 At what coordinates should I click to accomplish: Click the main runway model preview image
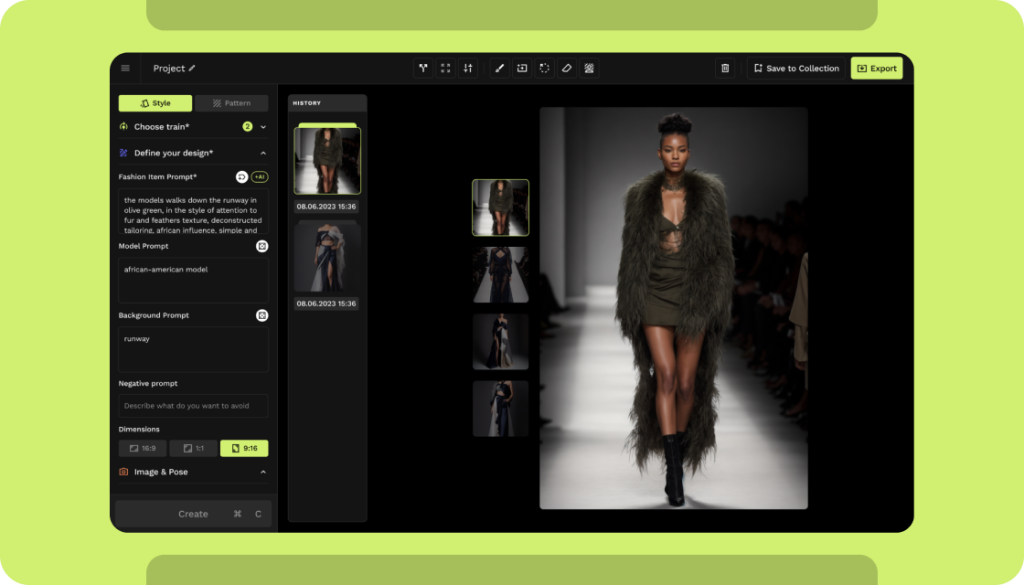tap(673, 308)
